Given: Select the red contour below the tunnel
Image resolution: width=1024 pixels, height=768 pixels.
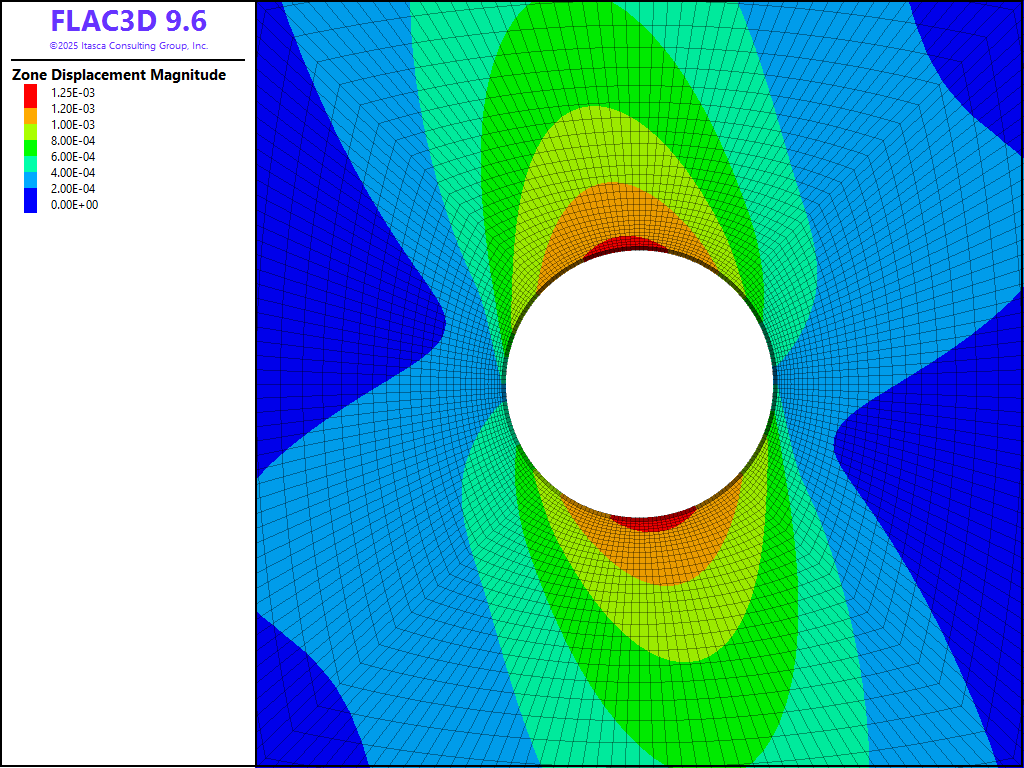Looking at the screenshot, I should [652, 521].
